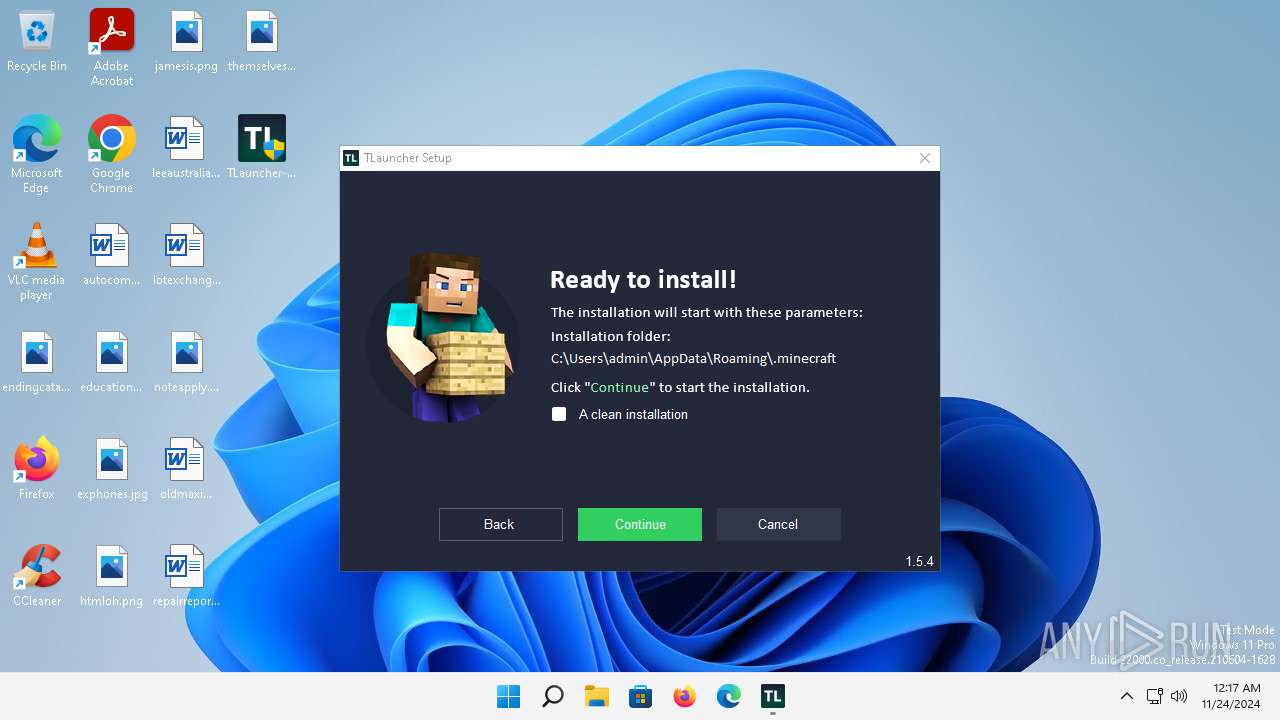Go Back in TLauncher Setup
This screenshot has width=1280, height=720.
(501, 524)
